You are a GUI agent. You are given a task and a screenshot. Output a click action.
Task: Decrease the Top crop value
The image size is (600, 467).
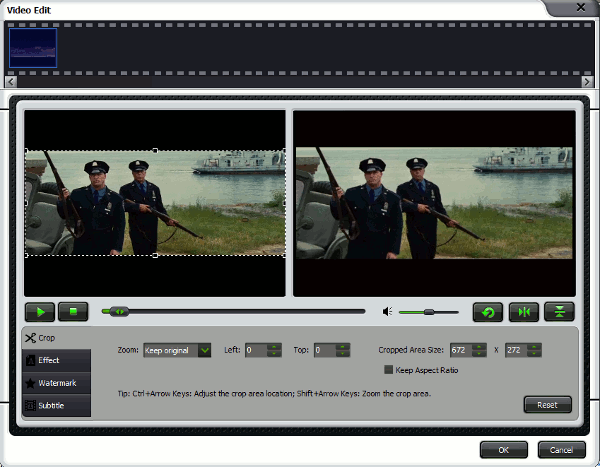coord(342,354)
